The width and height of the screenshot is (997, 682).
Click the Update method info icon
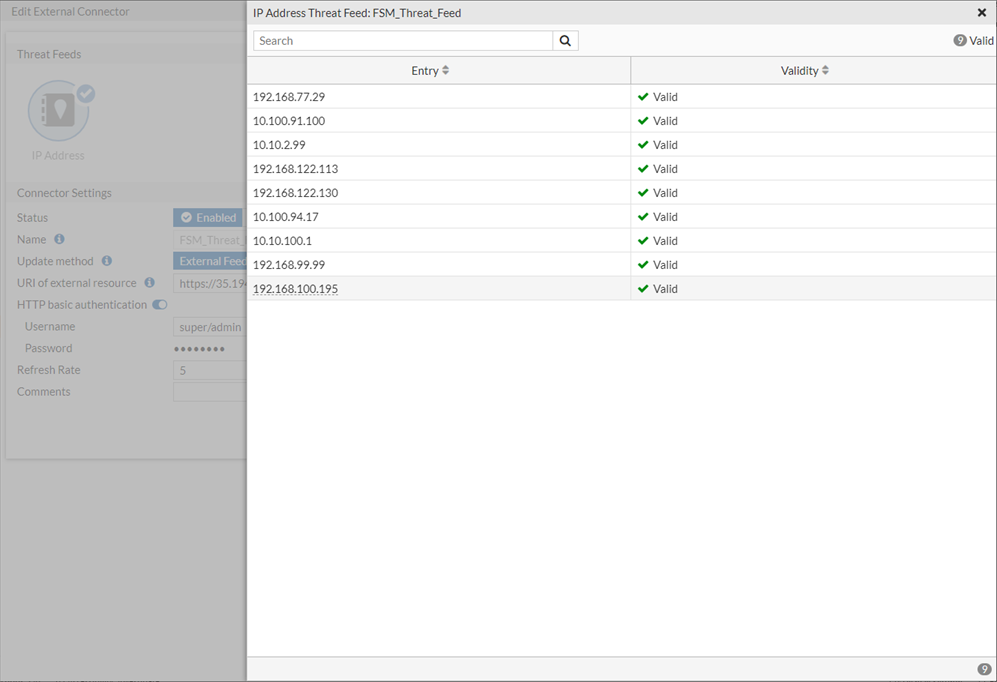107,261
